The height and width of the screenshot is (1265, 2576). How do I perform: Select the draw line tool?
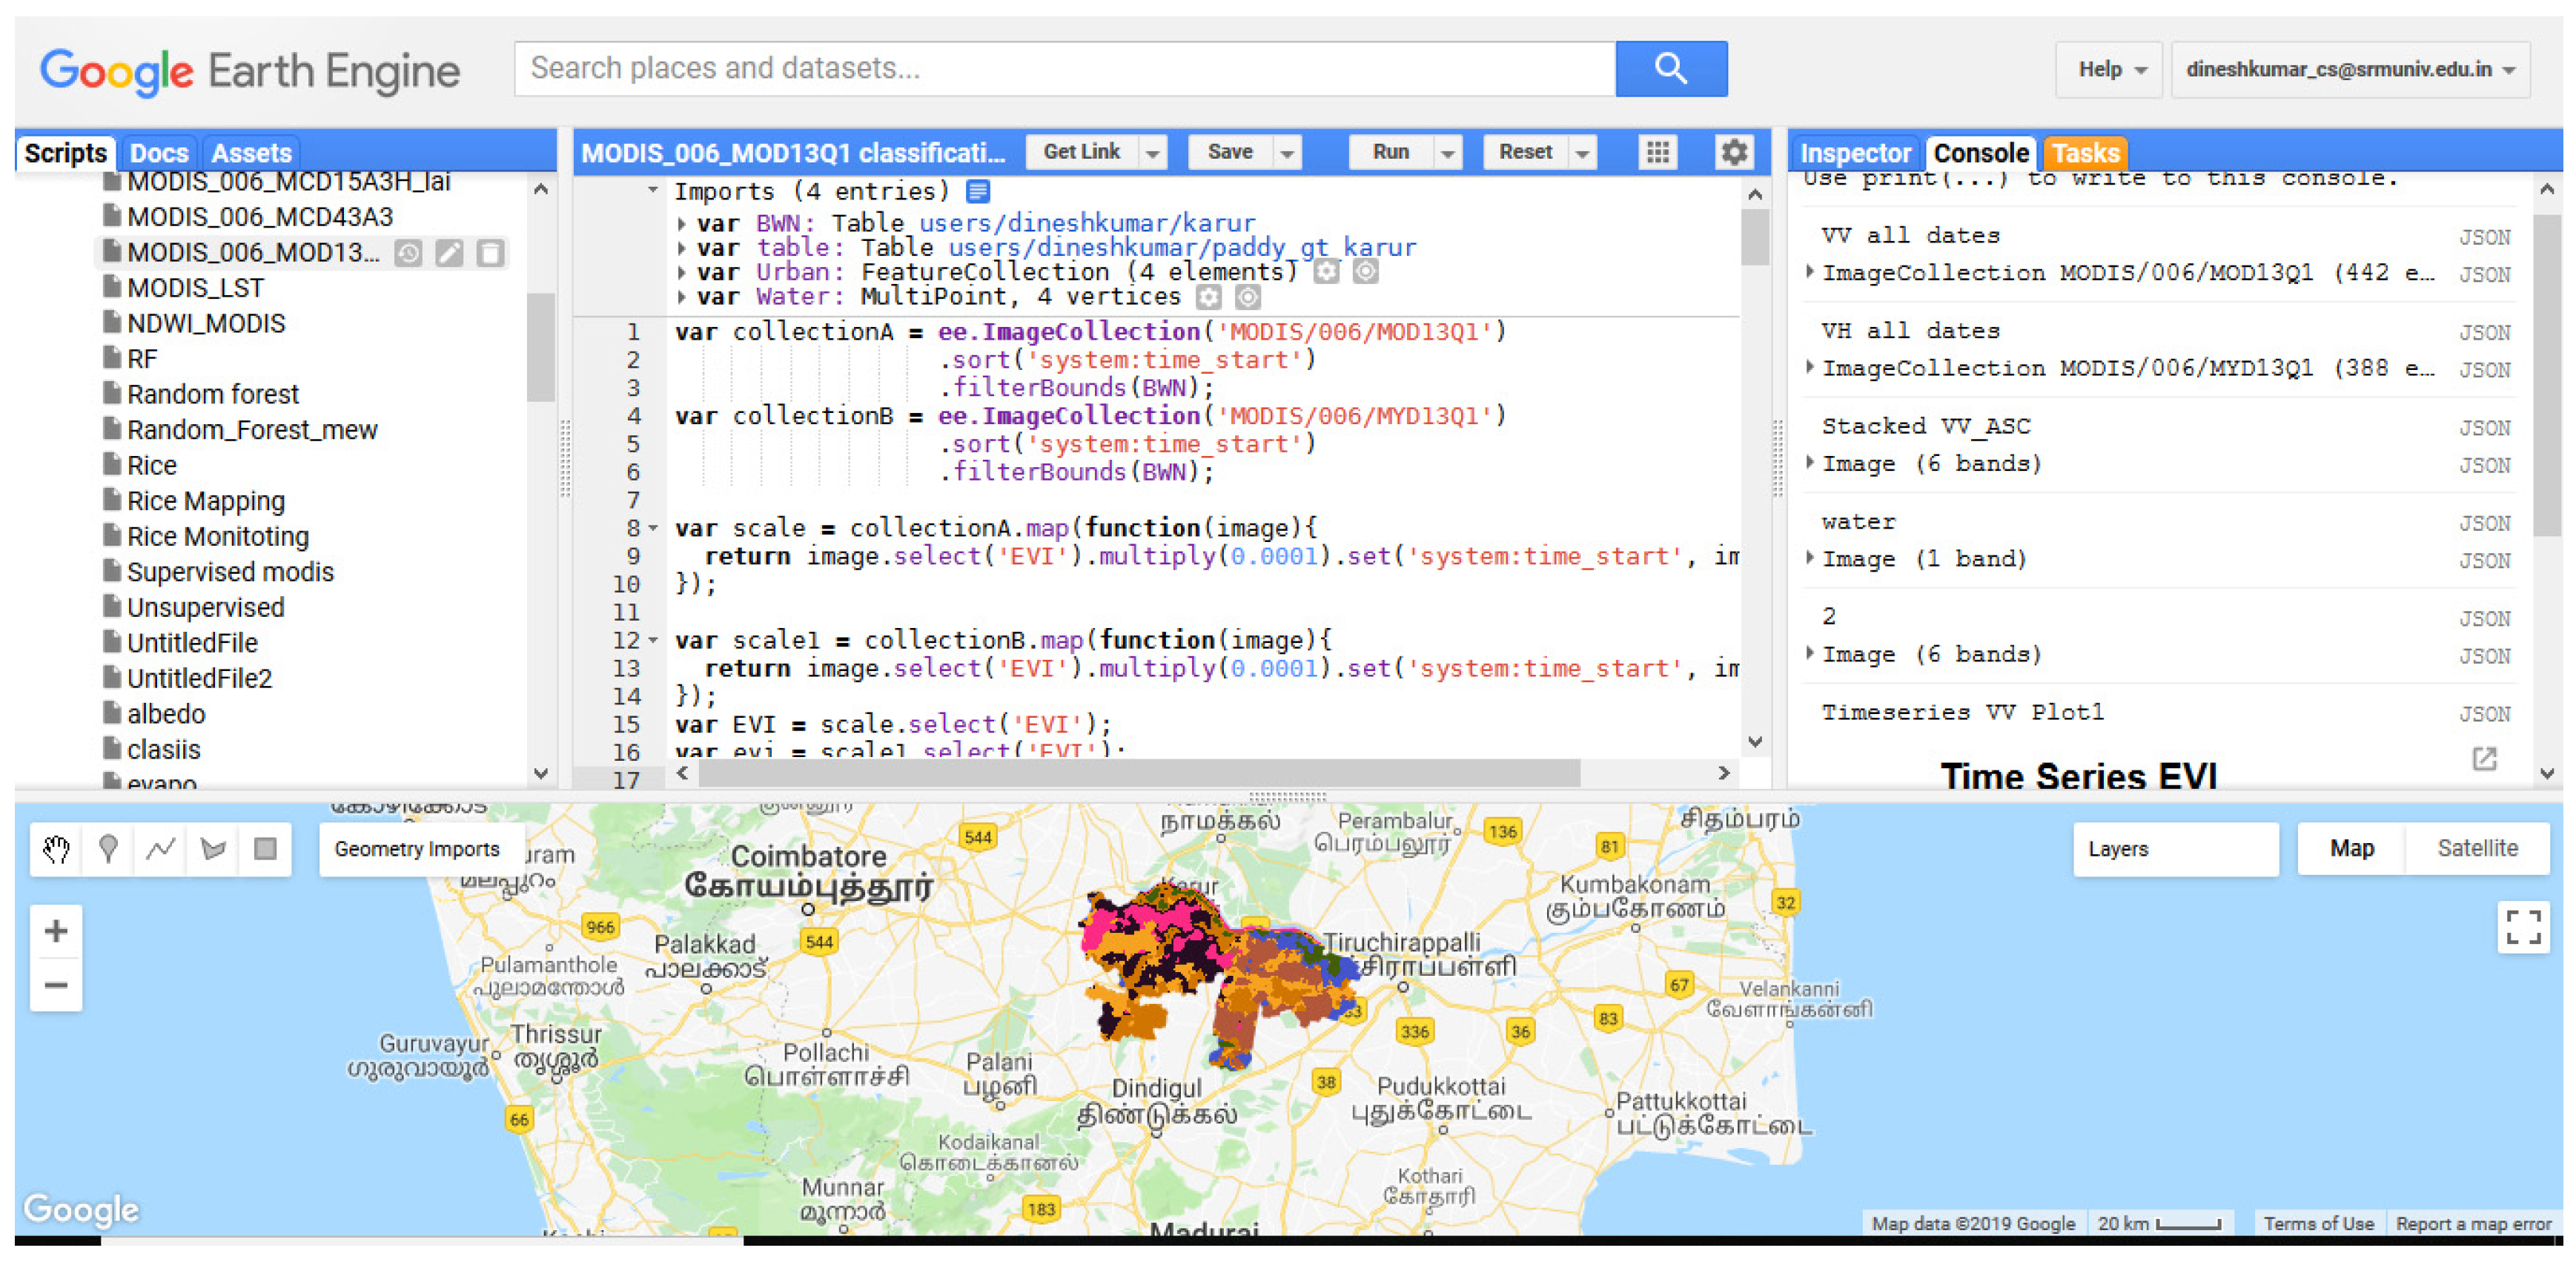click(160, 849)
